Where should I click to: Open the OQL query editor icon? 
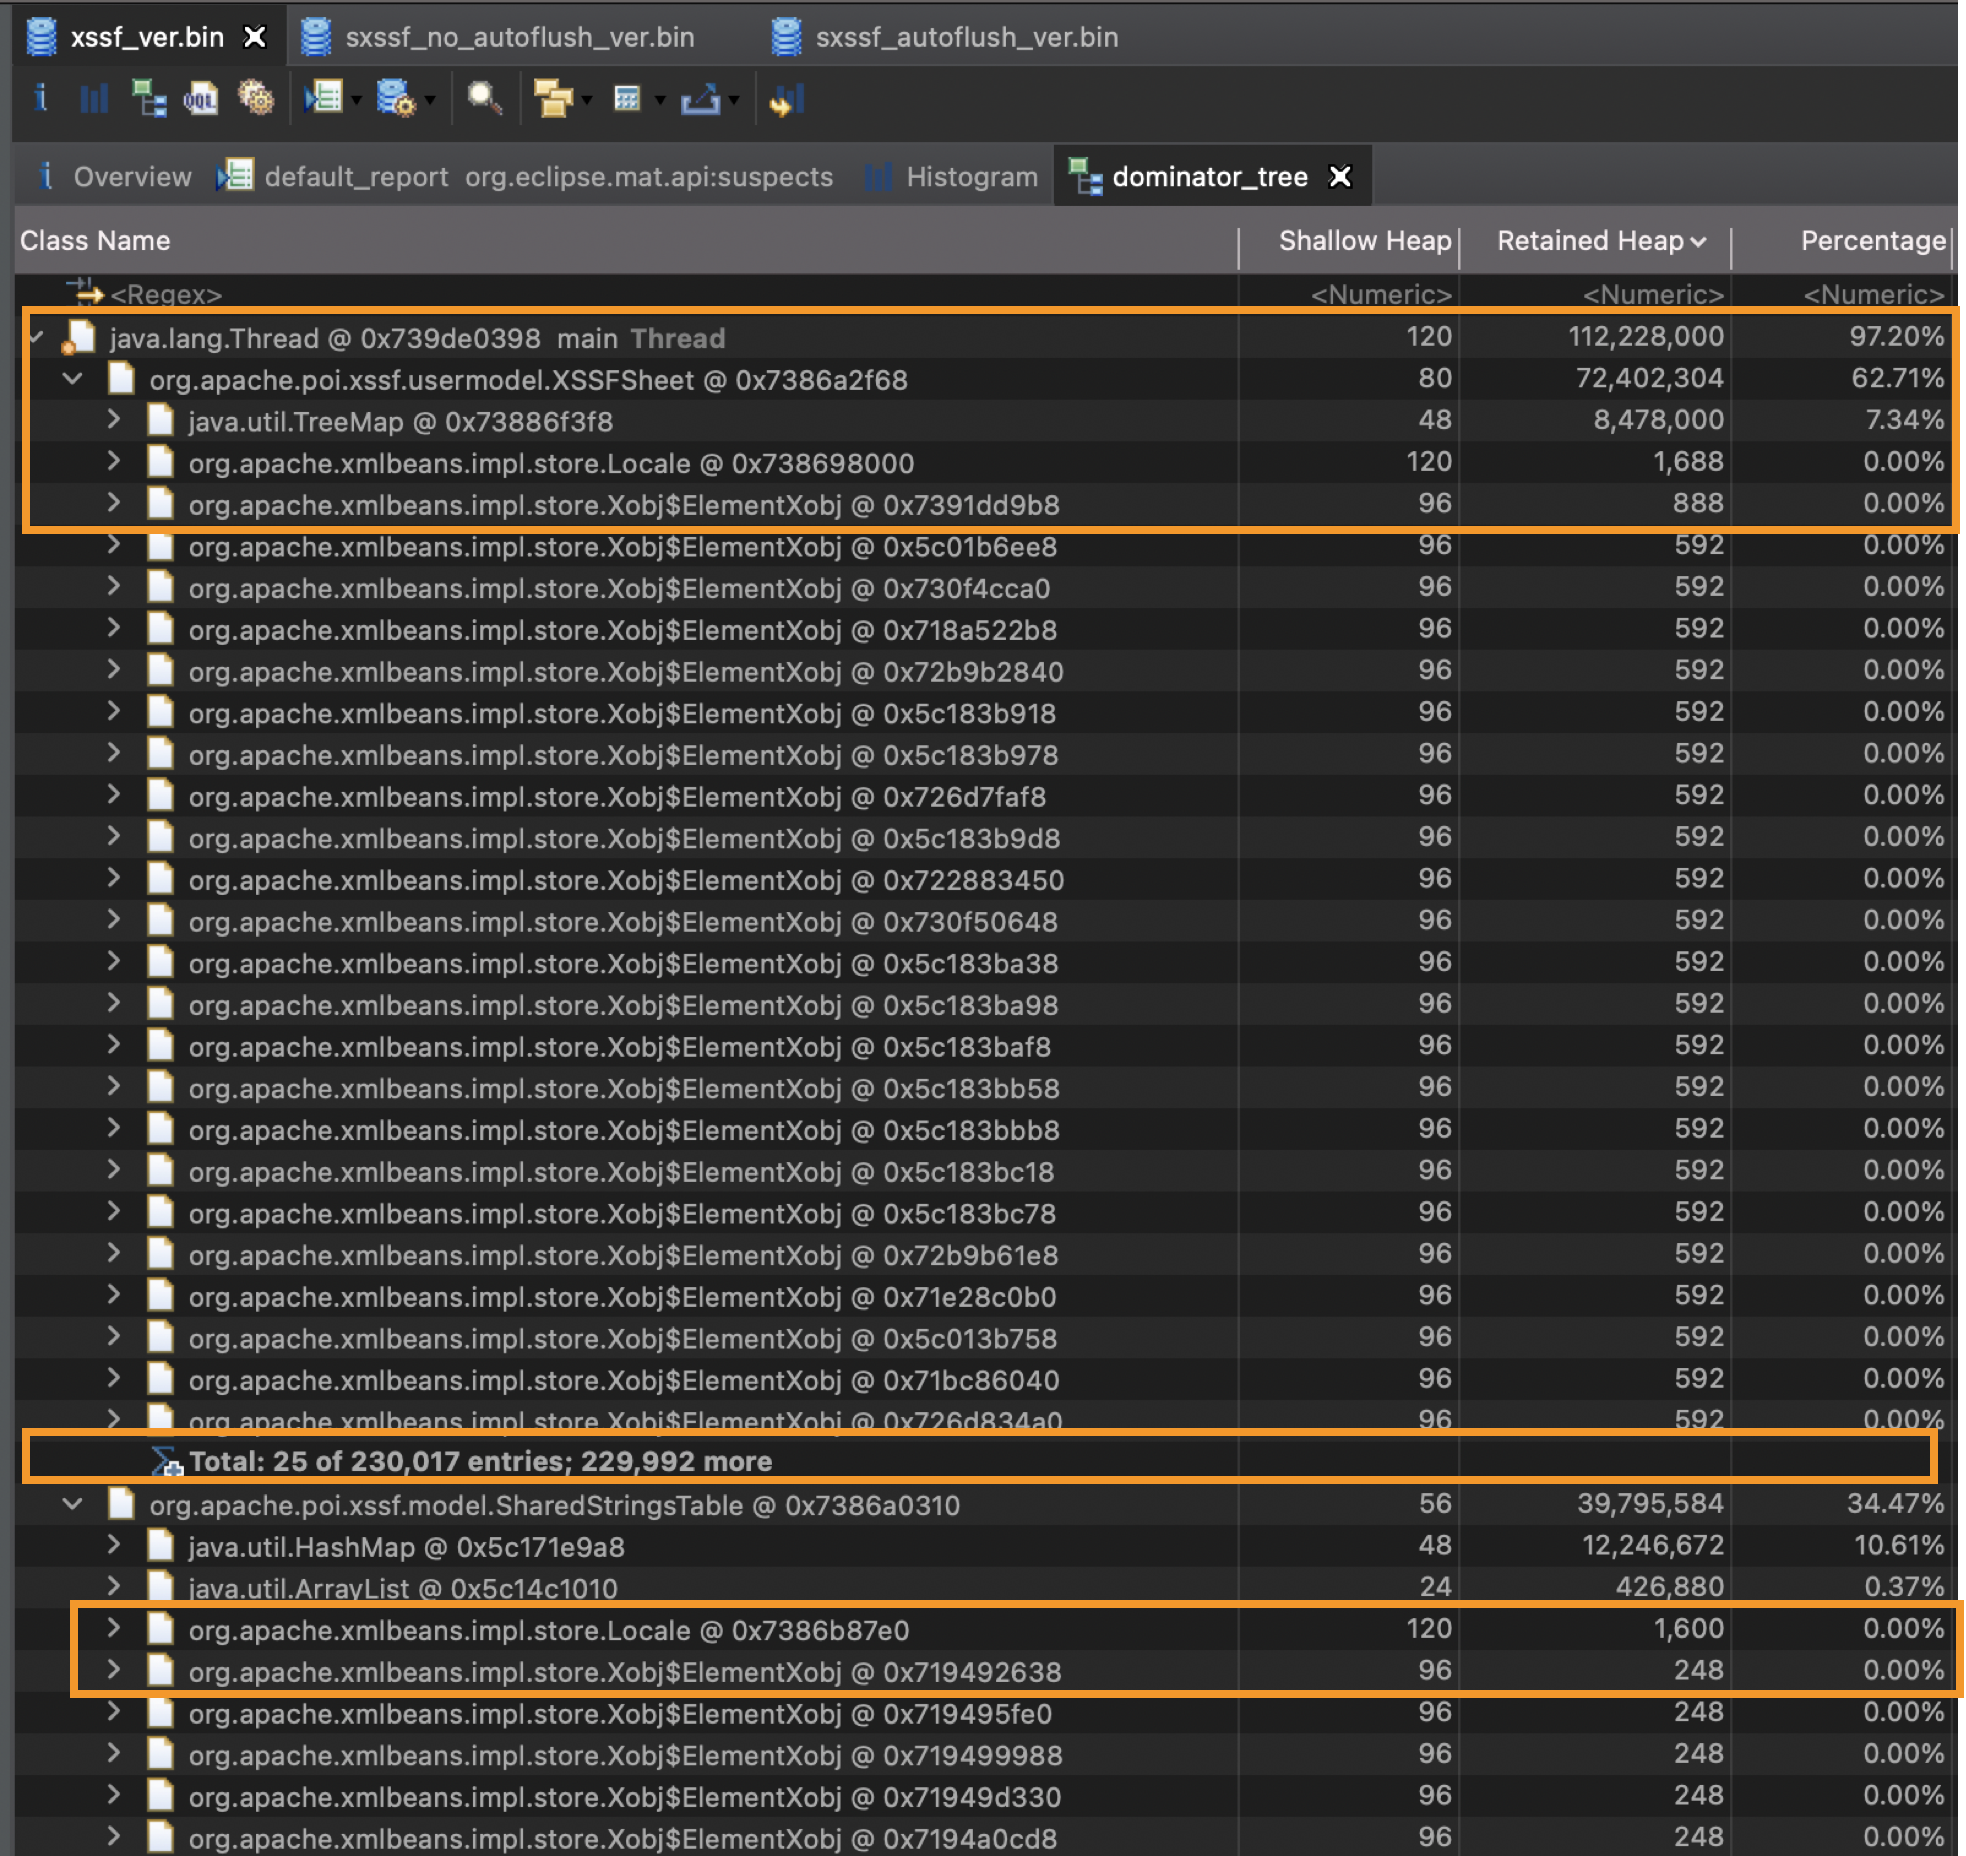coord(201,99)
